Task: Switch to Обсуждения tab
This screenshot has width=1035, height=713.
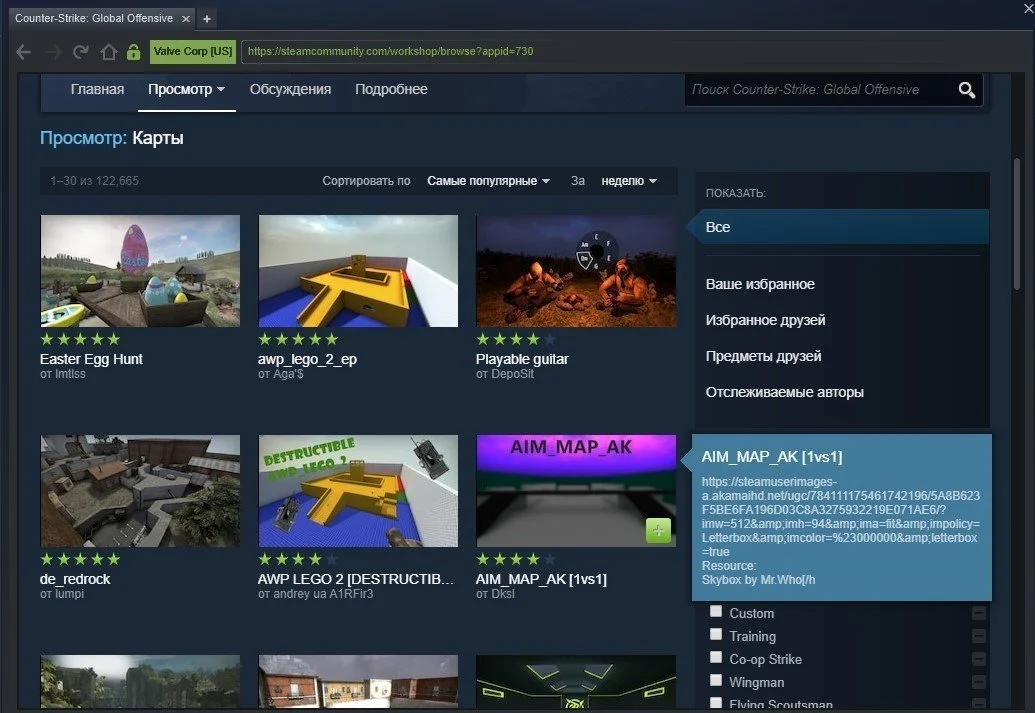Action: (290, 90)
